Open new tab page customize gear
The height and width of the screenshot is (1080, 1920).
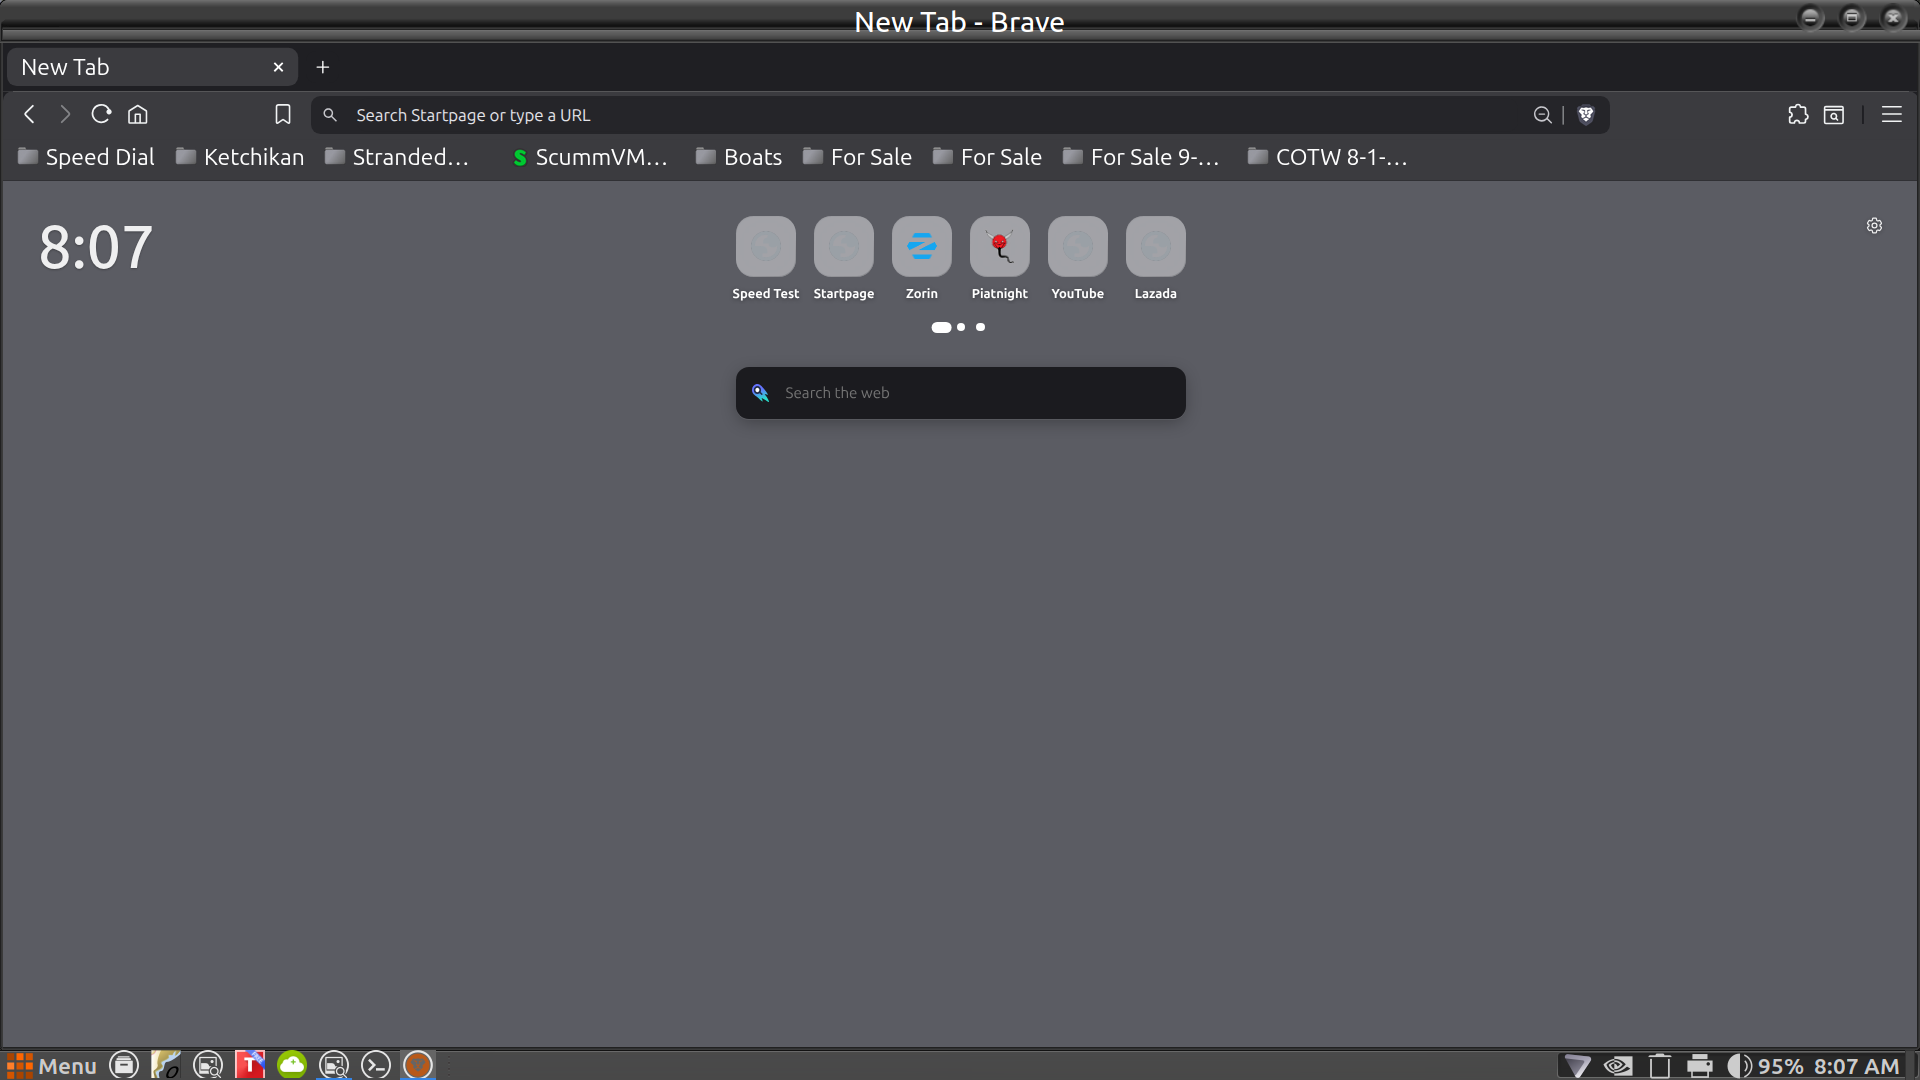pyautogui.click(x=1874, y=226)
